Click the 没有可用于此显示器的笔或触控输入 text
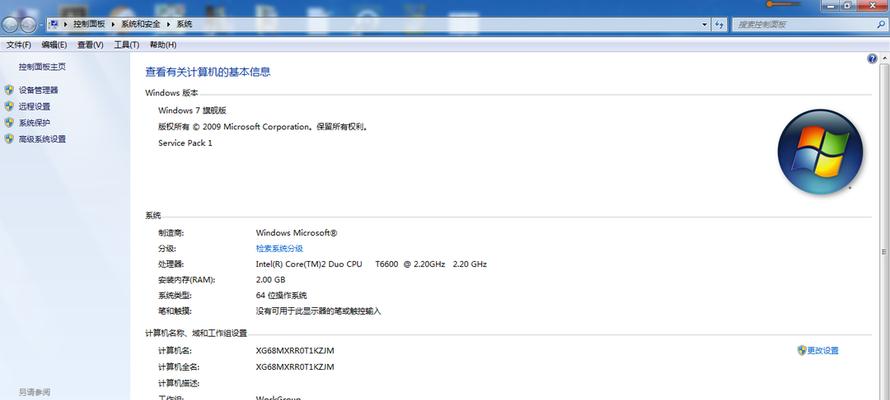 pos(318,311)
